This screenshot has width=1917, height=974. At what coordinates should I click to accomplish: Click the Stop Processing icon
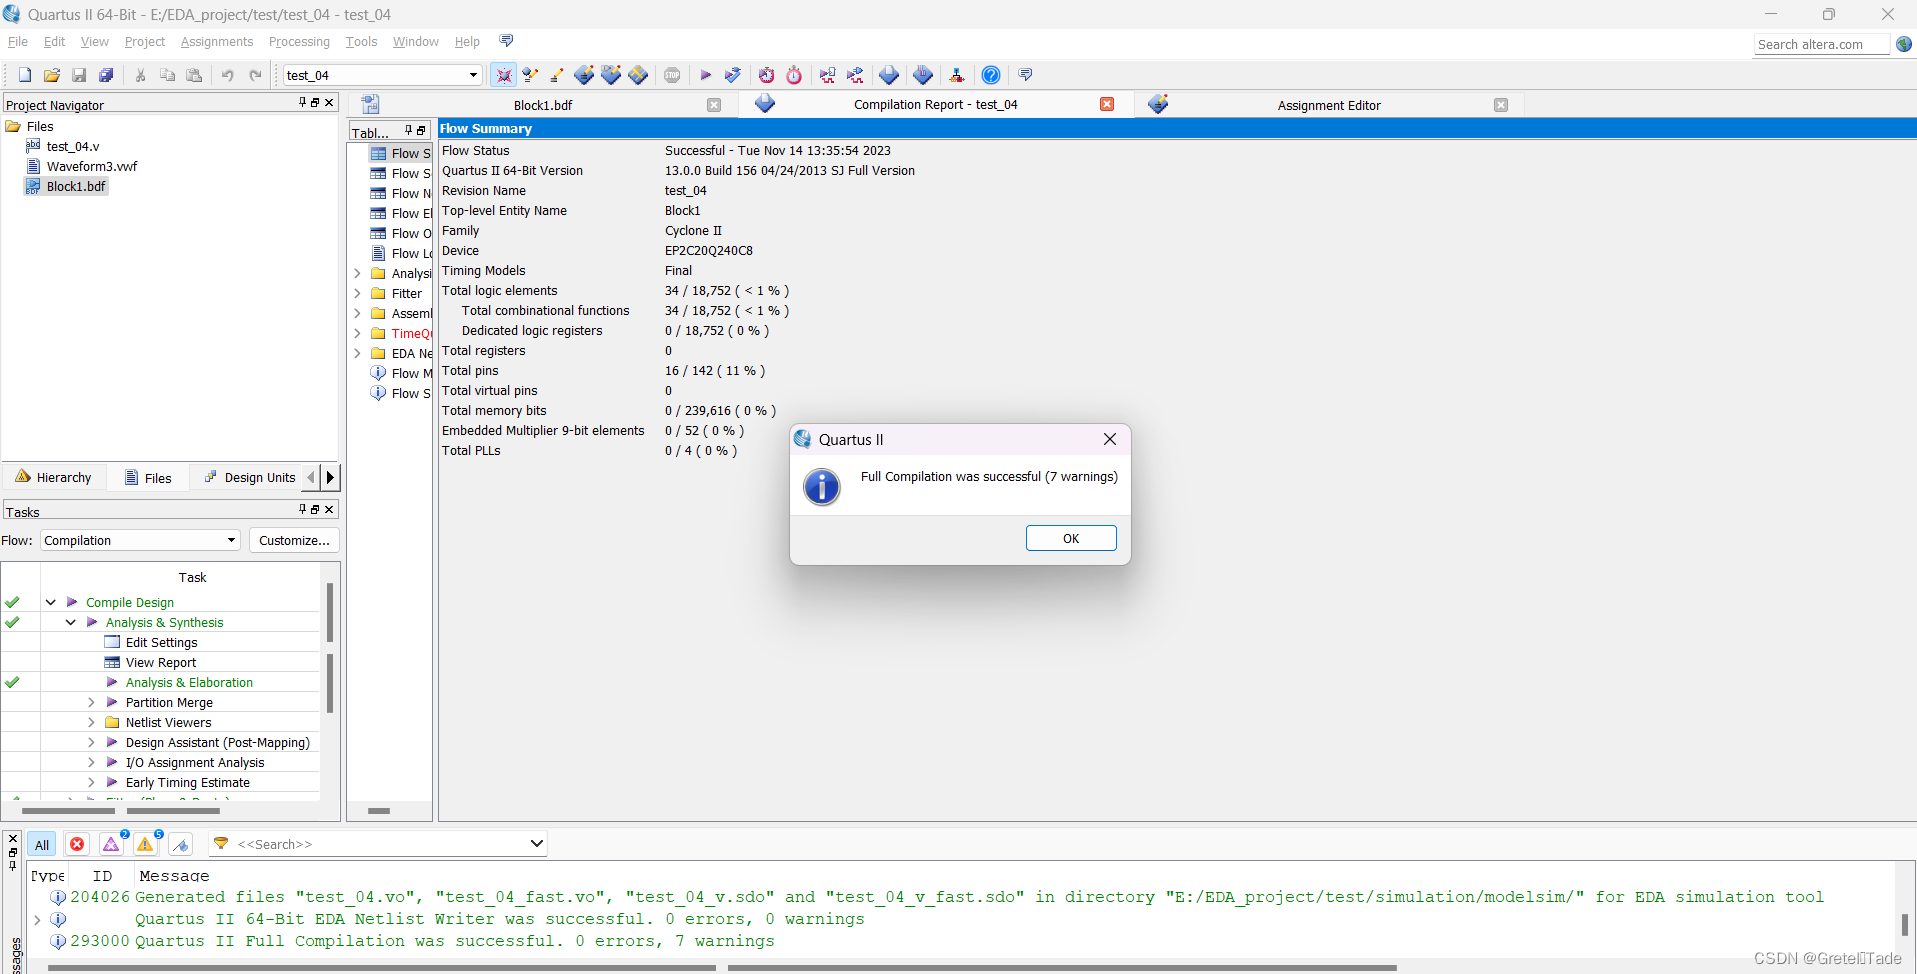pyautogui.click(x=672, y=75)
